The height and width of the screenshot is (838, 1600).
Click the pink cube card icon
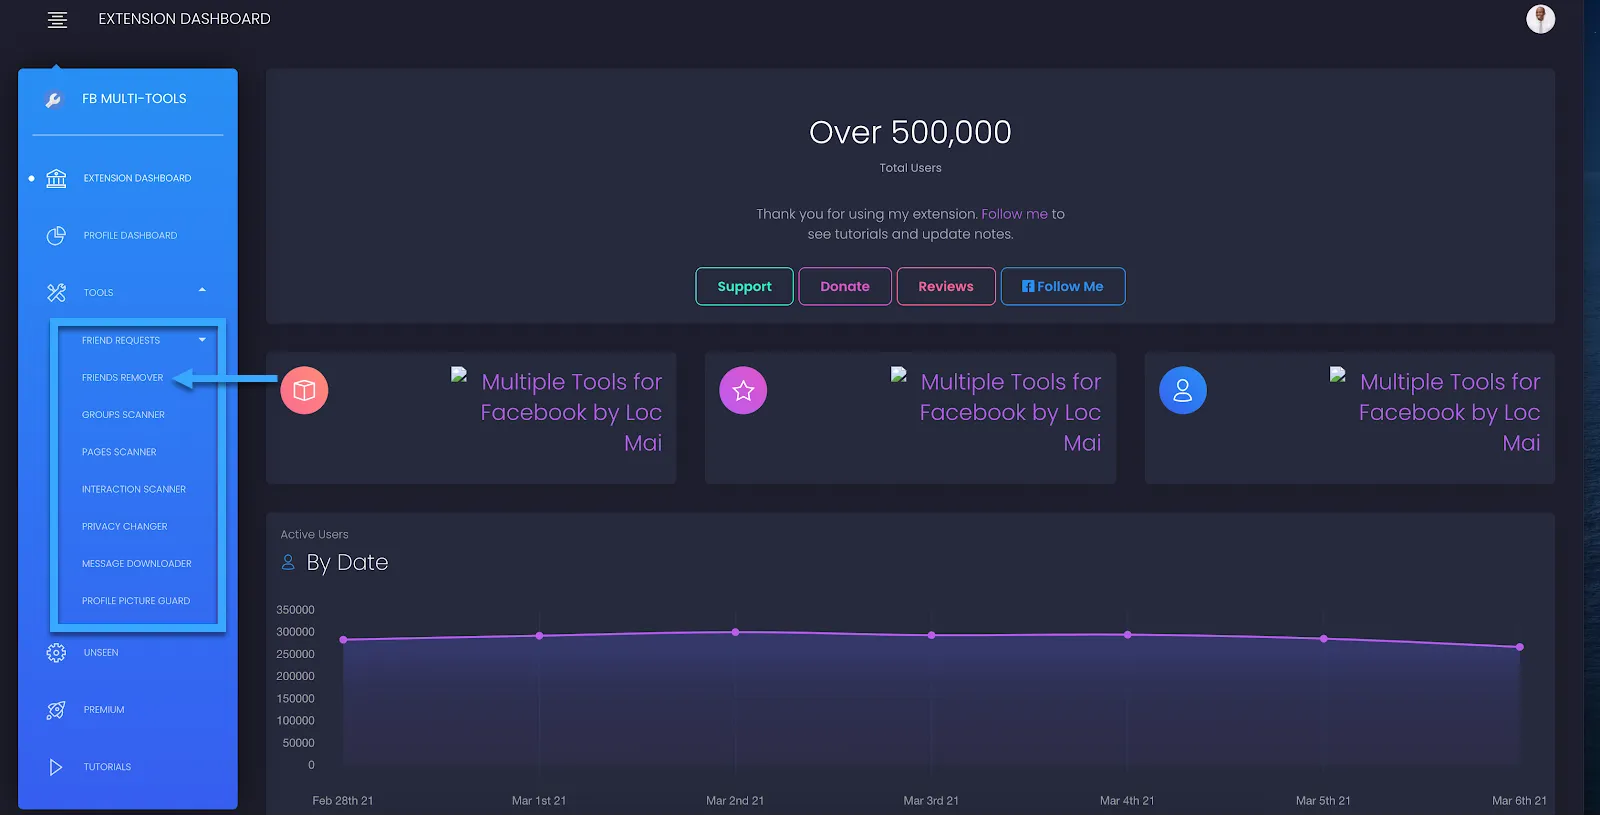click(304, 390)
